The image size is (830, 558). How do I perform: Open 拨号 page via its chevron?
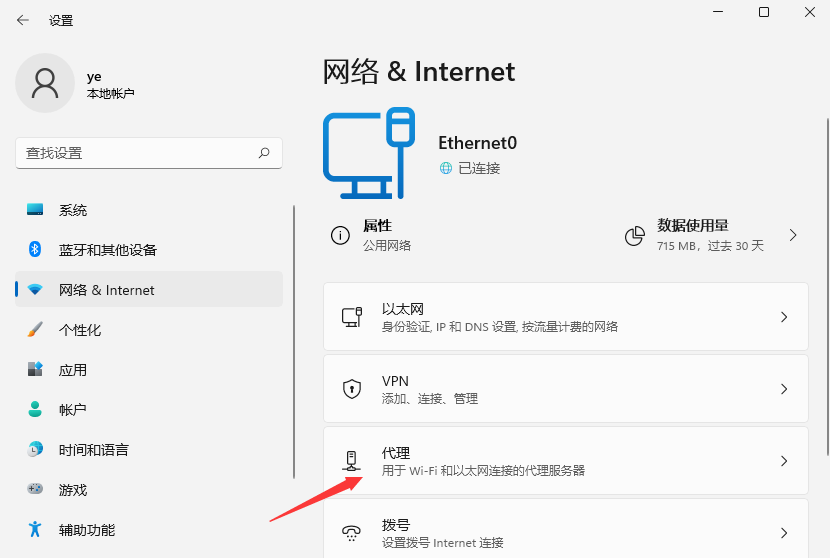tap(784, 533)
